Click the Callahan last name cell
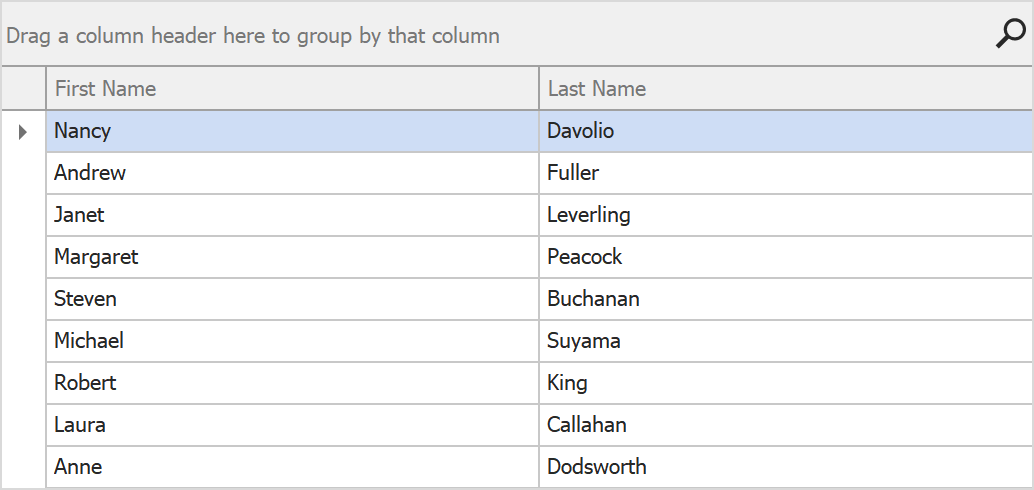Screen dimensions: 1034x490 pyautogui.click(x=586, y=425)
